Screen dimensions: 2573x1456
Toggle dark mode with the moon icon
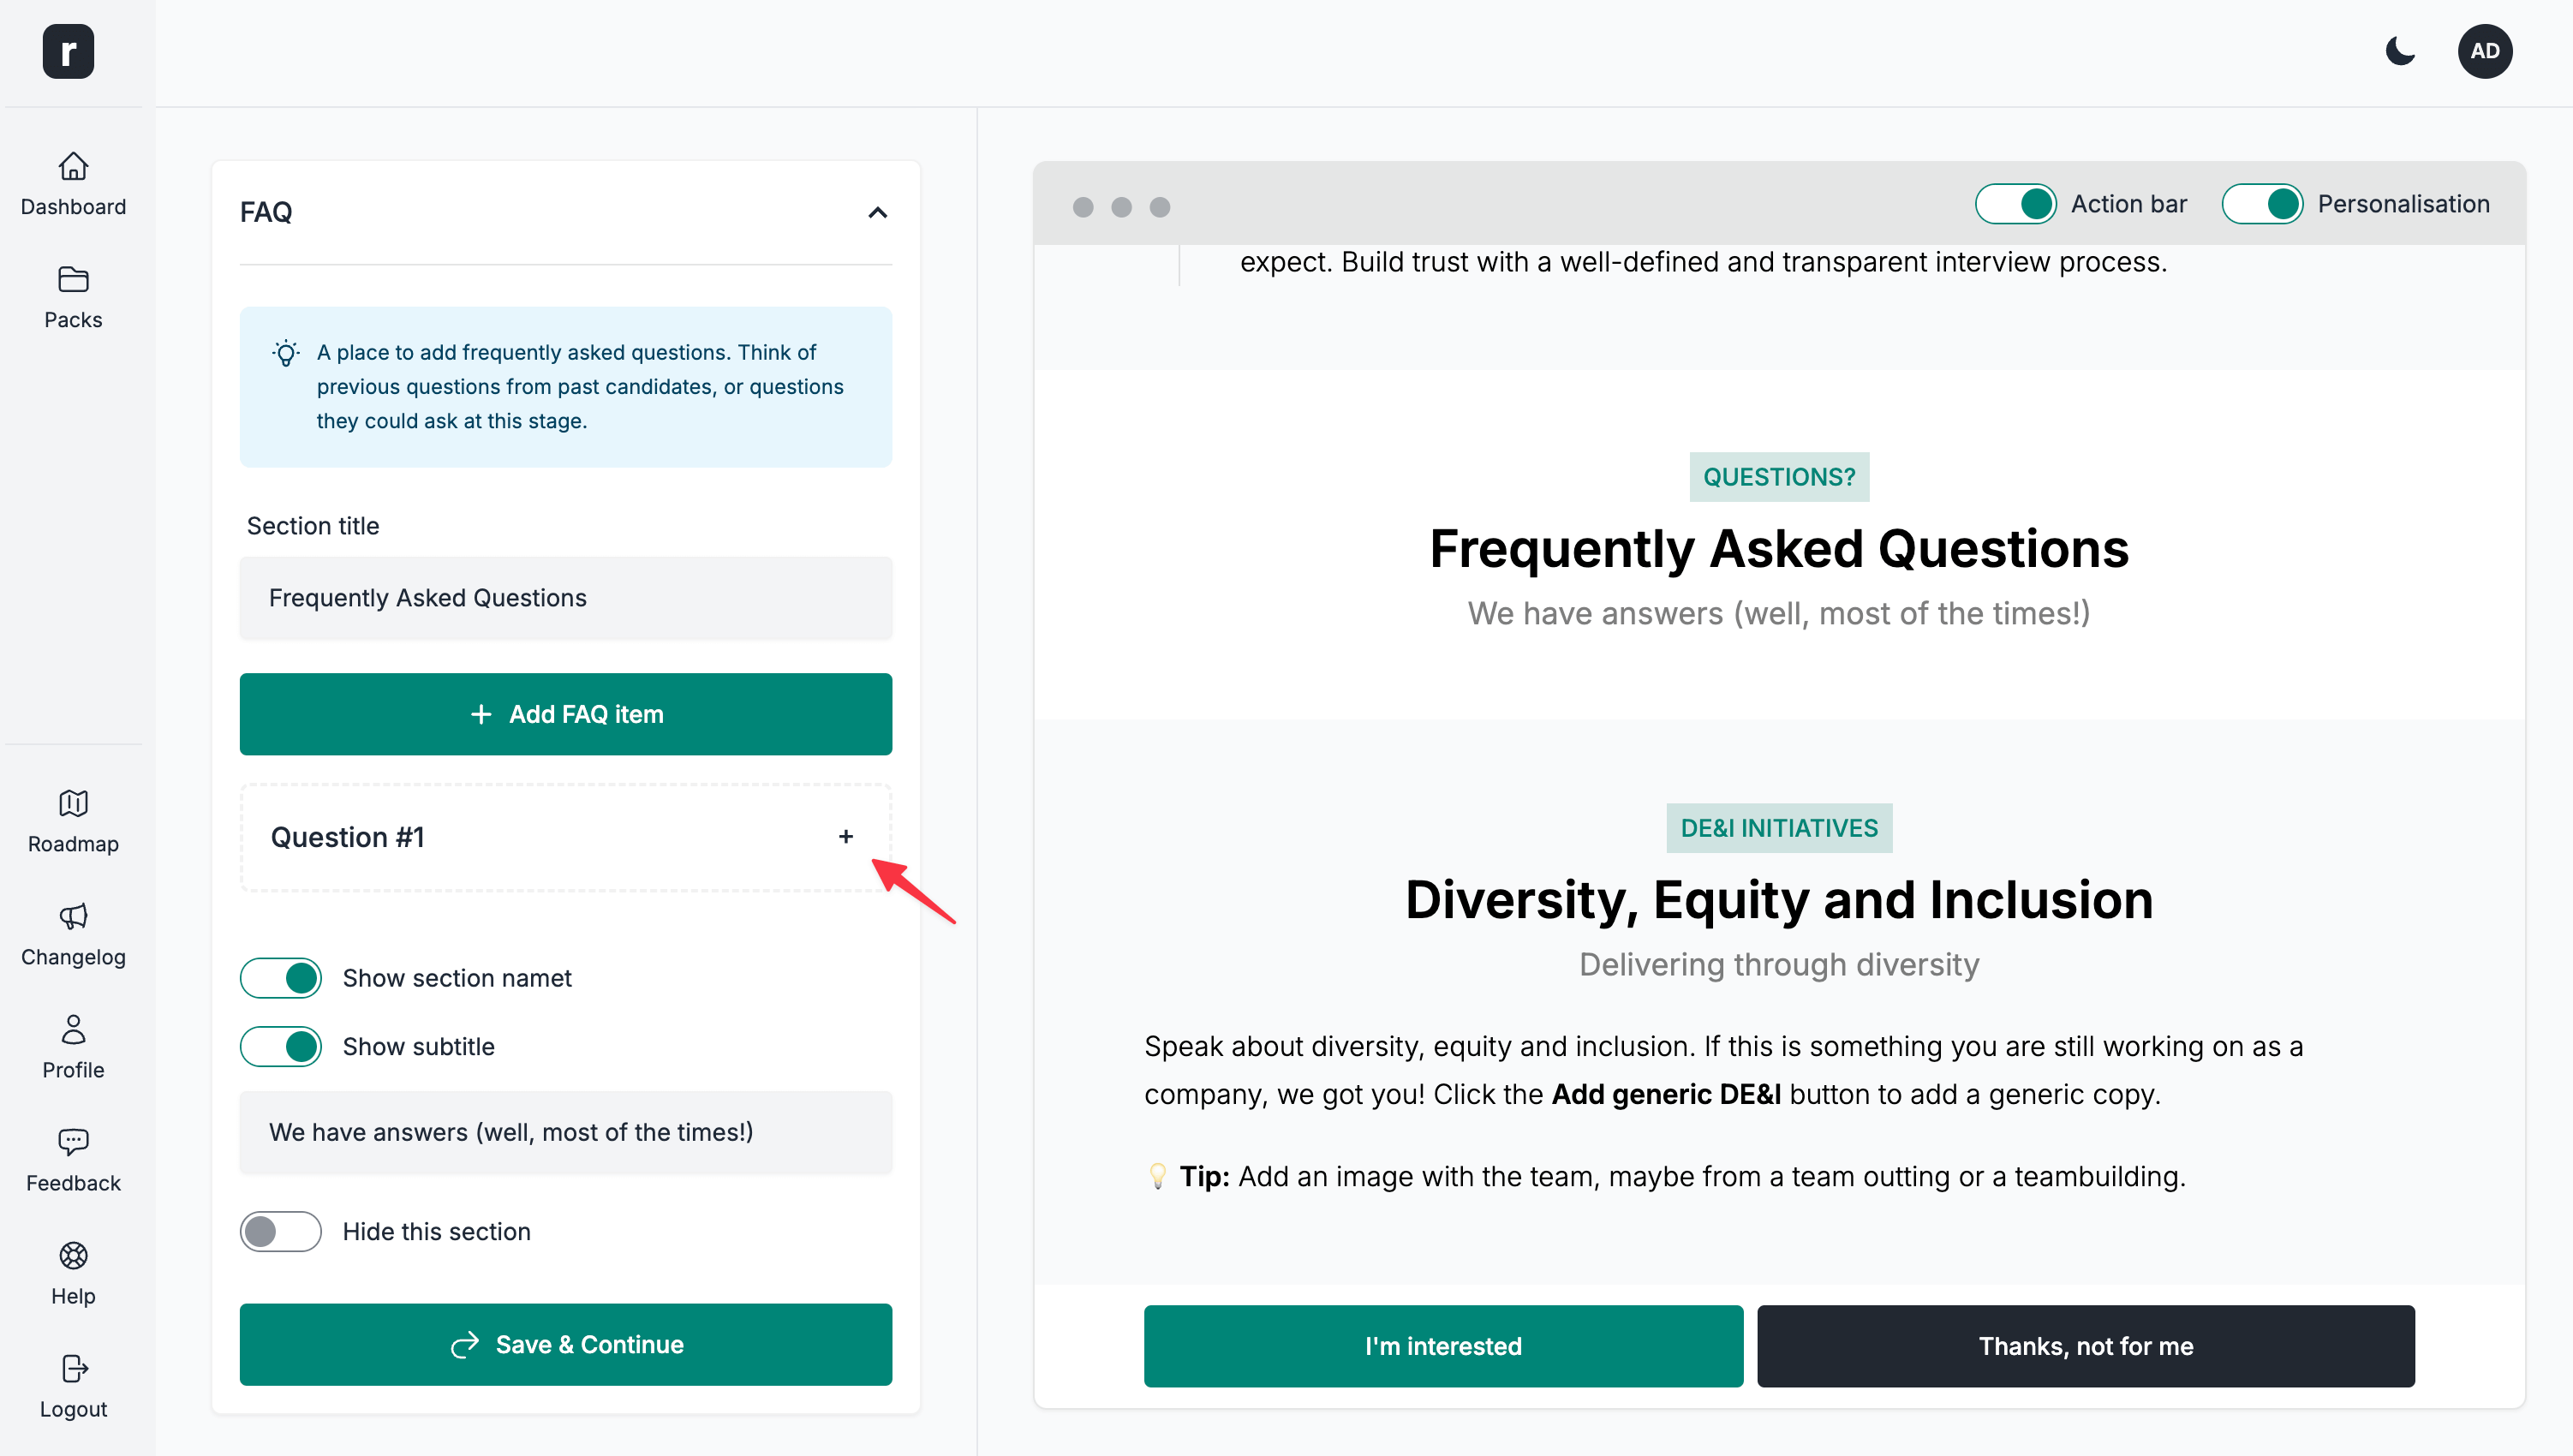2400,51
